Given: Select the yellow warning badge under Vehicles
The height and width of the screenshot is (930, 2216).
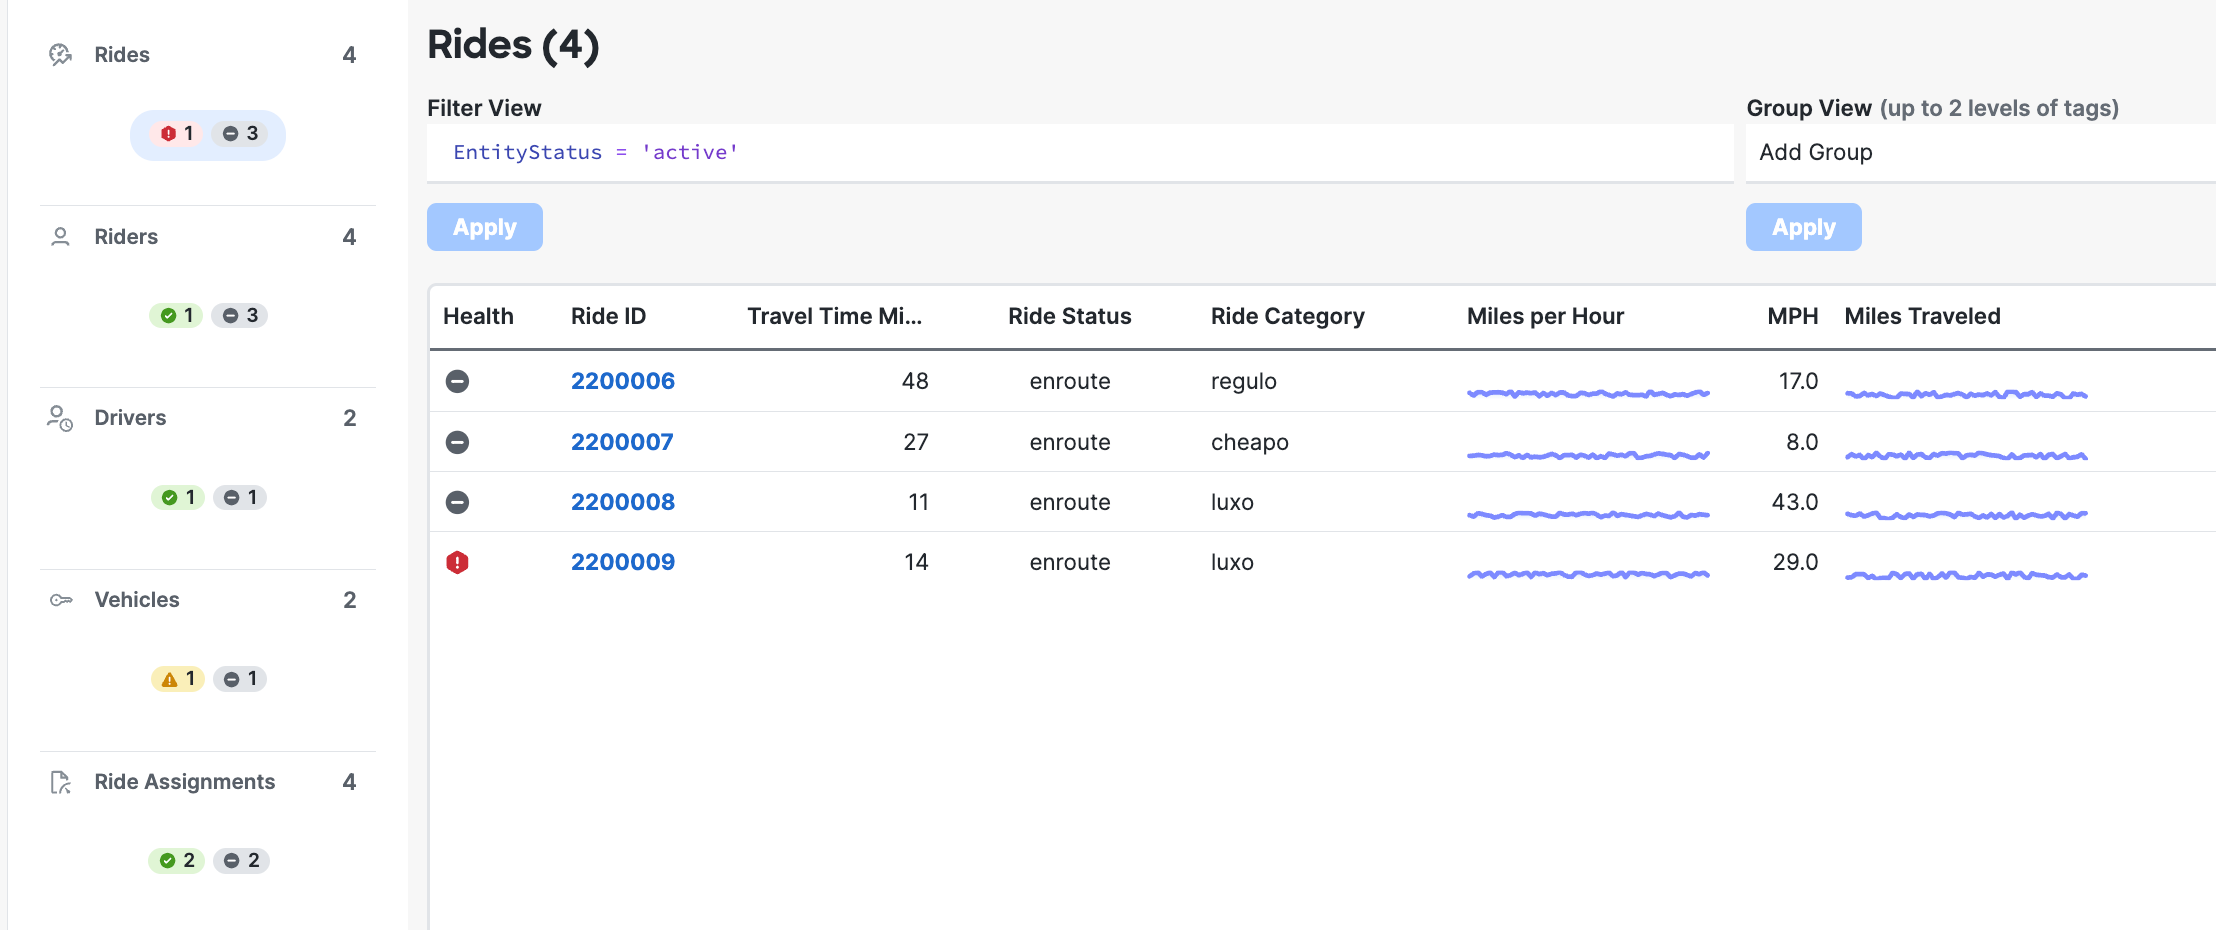Looking at the screenshot, I should 178,679.
